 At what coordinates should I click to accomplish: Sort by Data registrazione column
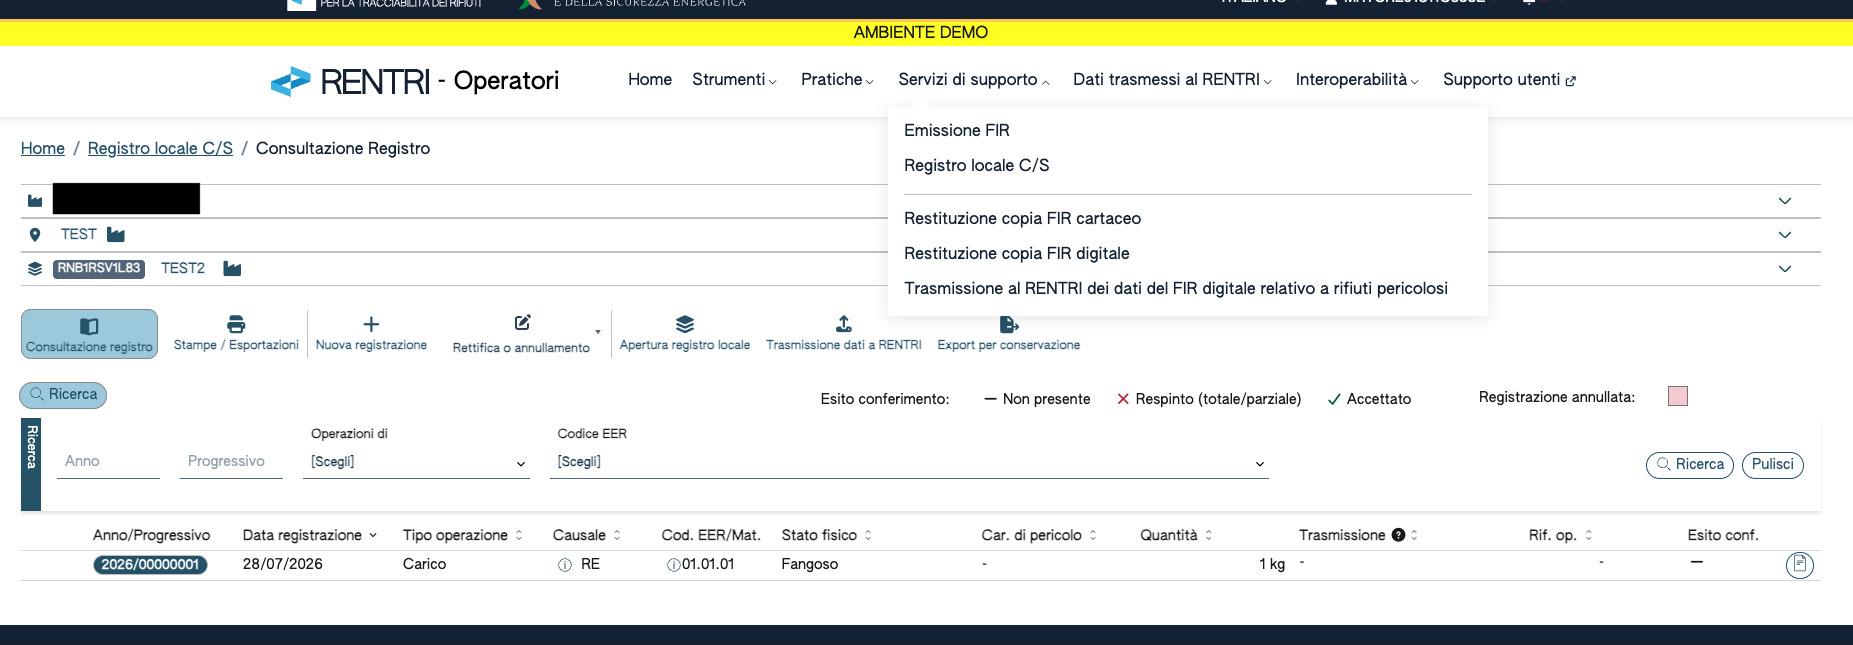click(310, 536)
